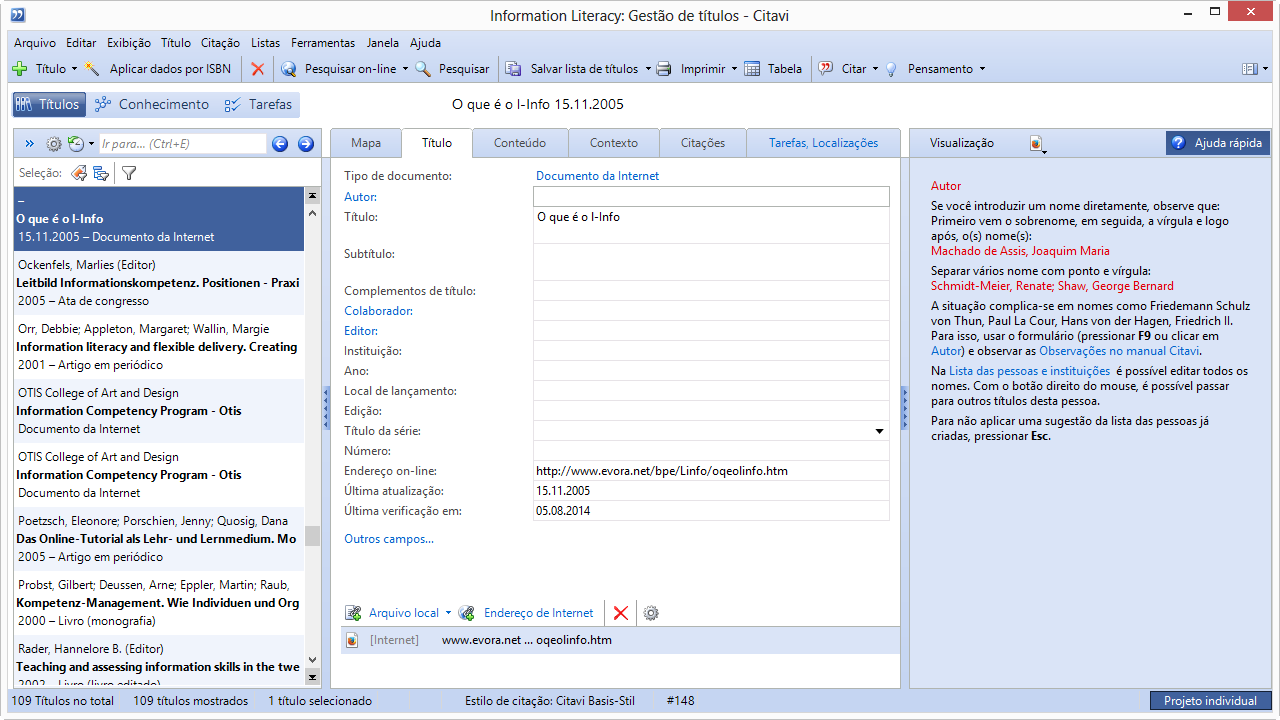The image size is (1280, 720).
Task: Click the Salvar lista de títulos icon
Action: (513, 69)
